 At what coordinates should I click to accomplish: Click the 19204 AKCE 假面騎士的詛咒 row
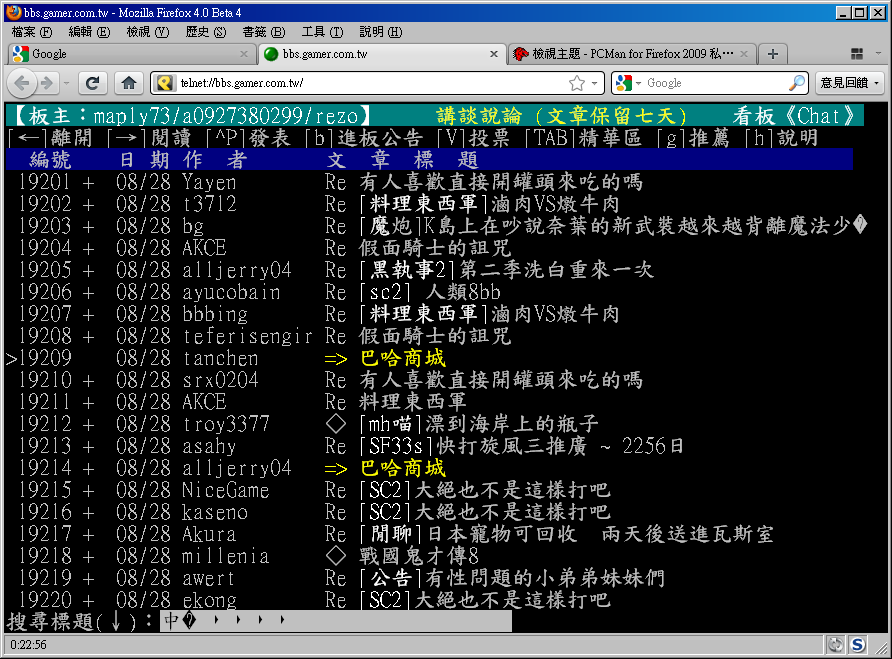pyautogui.click(x=264, y=248)
